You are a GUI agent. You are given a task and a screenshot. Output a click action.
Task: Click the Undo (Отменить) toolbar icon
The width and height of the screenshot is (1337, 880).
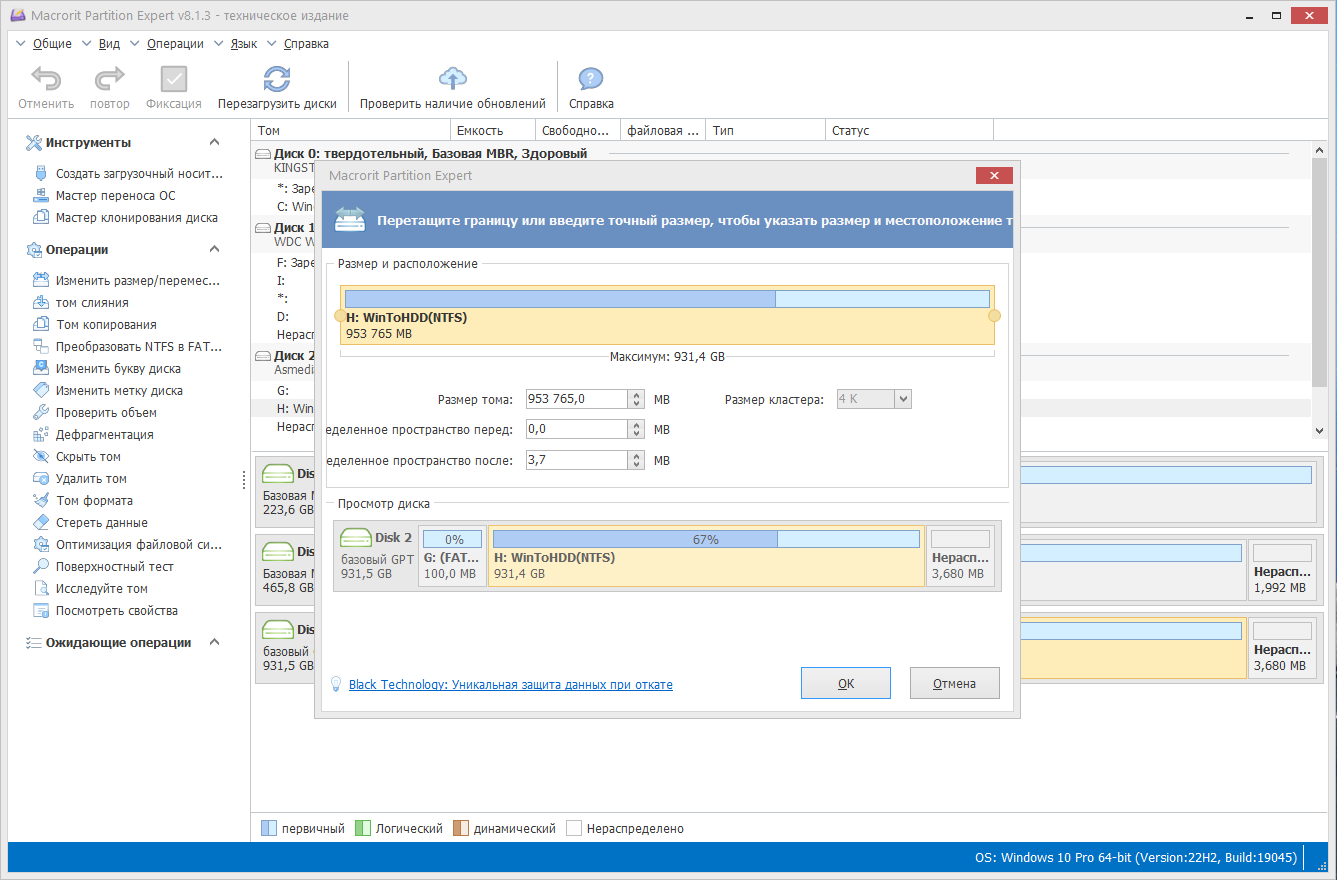click(46, 79)
